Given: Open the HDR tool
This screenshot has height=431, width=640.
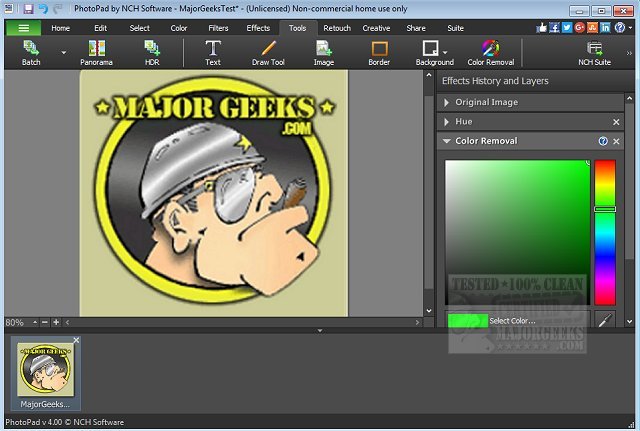Looking at the screenshot, I should click(152, 53).
